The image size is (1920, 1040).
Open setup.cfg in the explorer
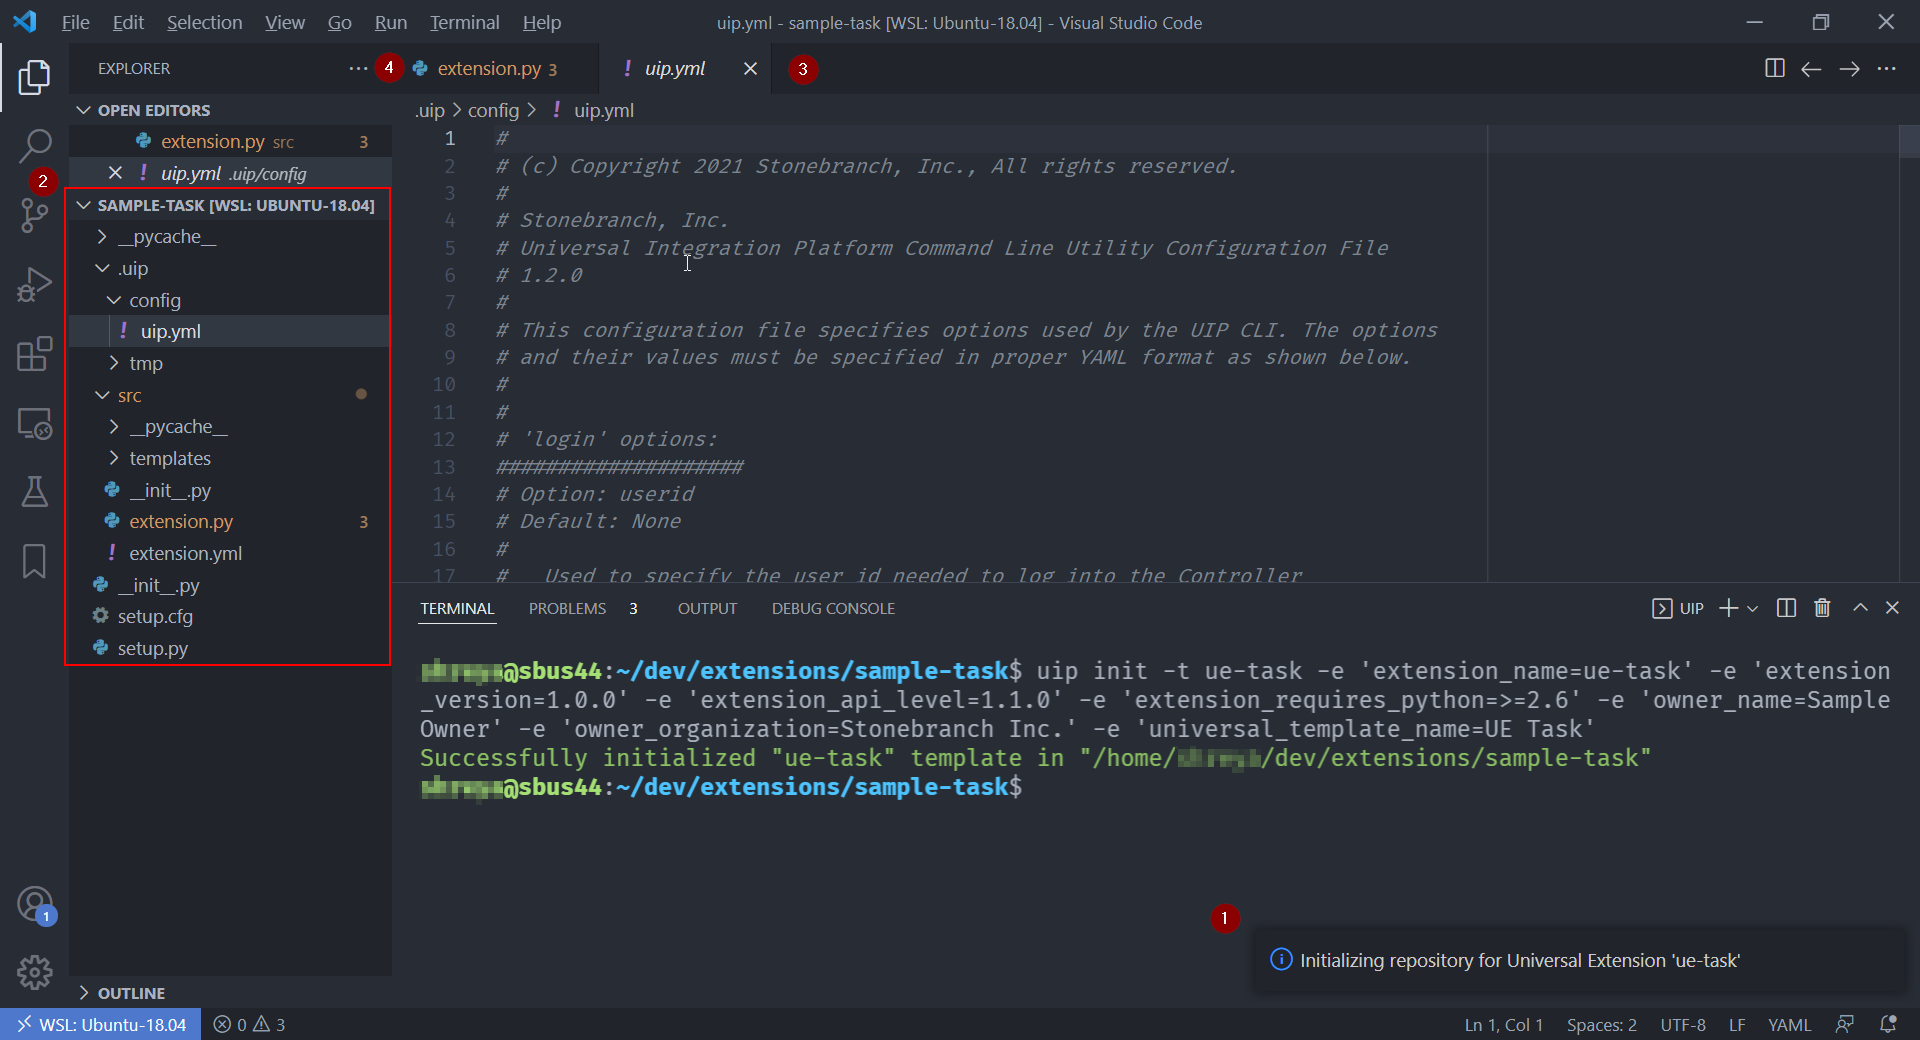click(x=155, y=617)
